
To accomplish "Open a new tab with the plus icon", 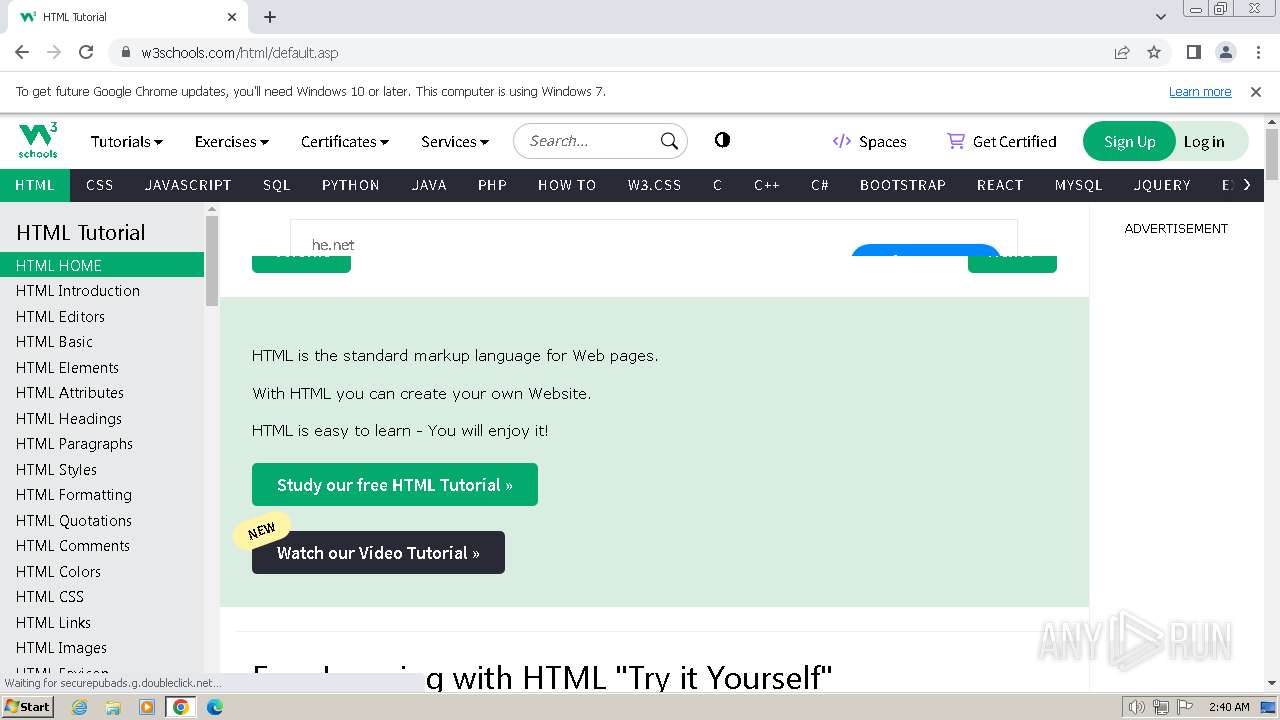I will [x=270, y=17].
